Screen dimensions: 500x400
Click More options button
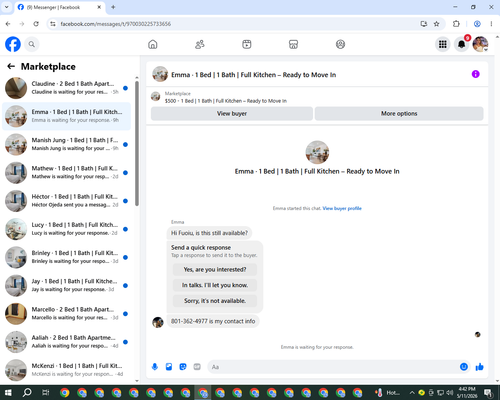399,113
